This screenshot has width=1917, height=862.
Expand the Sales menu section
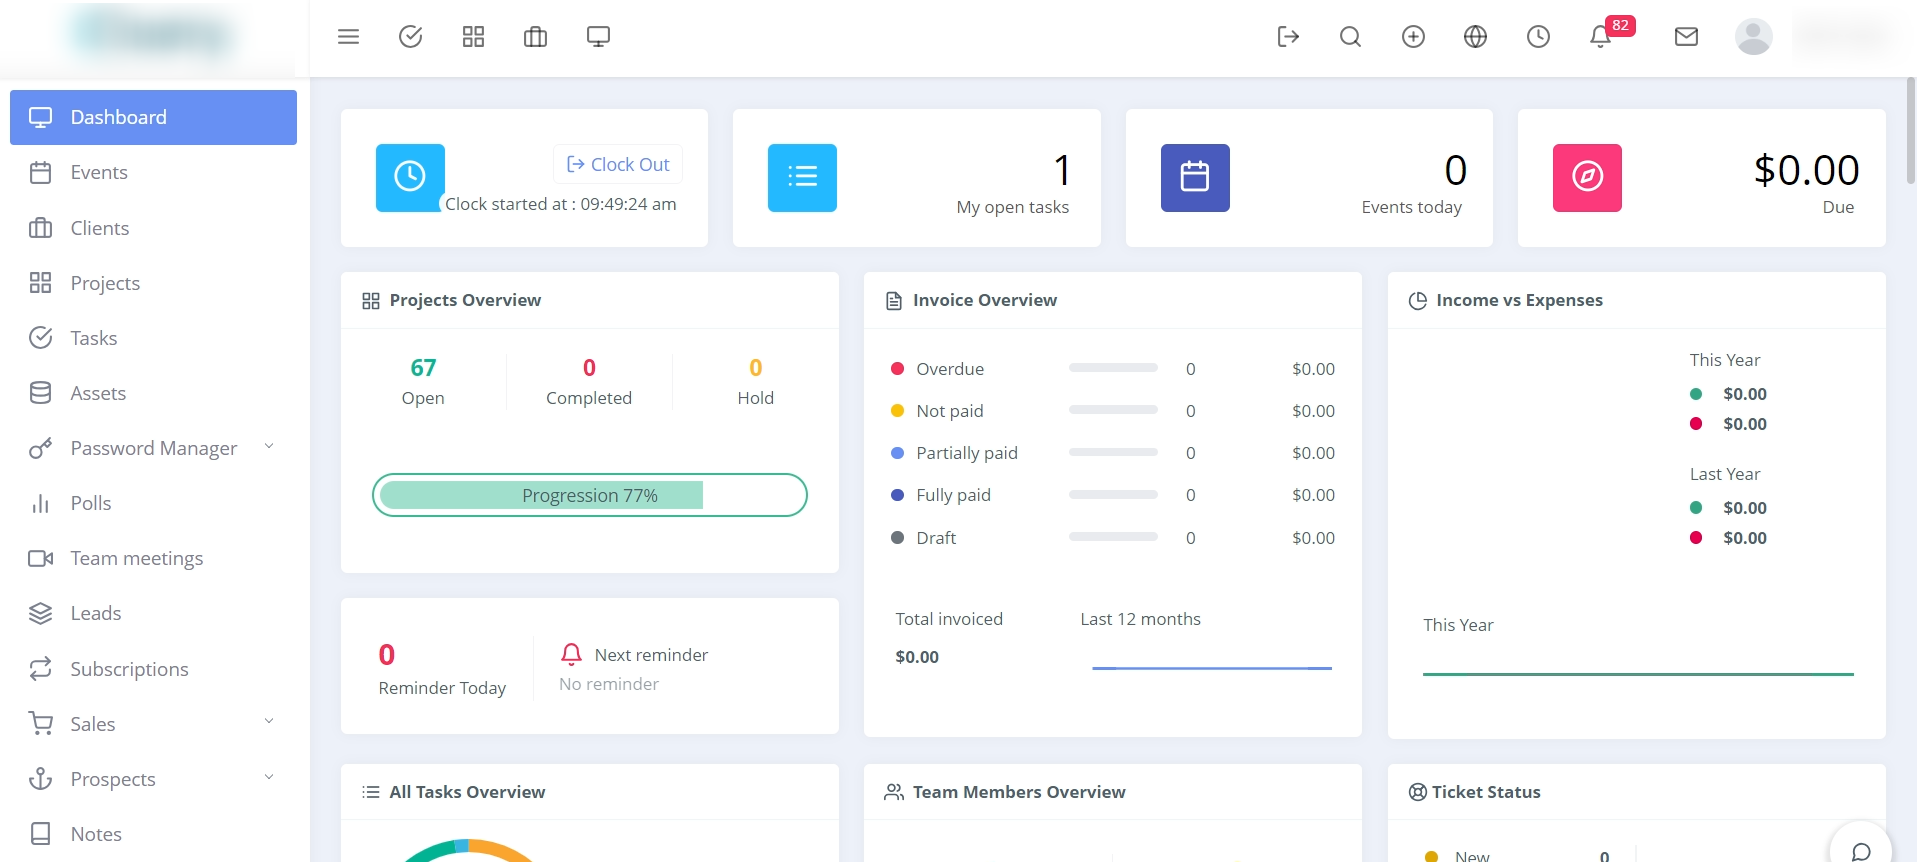click(x=153, y=724)
